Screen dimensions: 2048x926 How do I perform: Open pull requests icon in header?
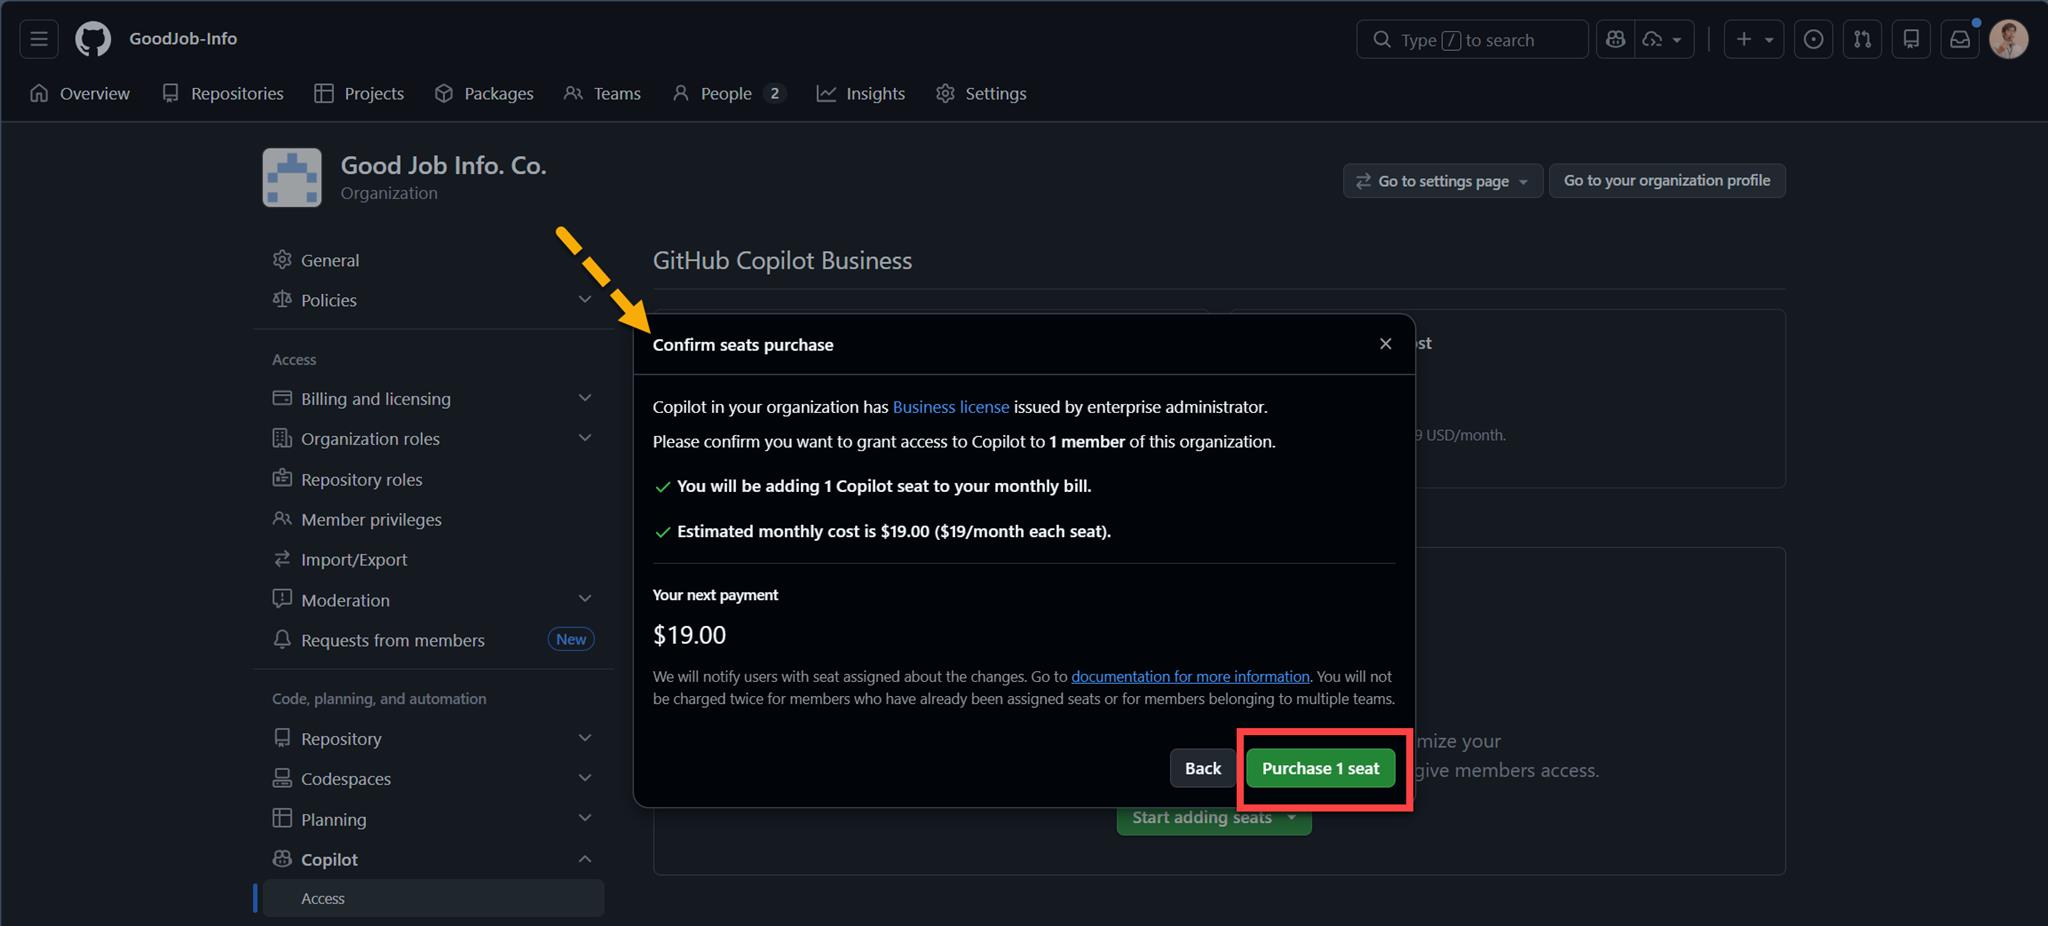coord(1862,39)
